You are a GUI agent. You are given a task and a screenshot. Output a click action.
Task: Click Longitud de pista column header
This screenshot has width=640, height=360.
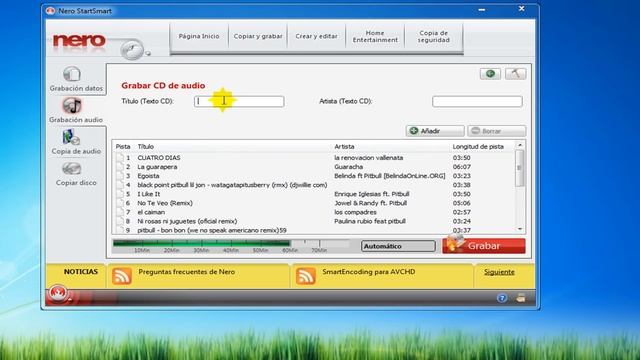[478, 147]
